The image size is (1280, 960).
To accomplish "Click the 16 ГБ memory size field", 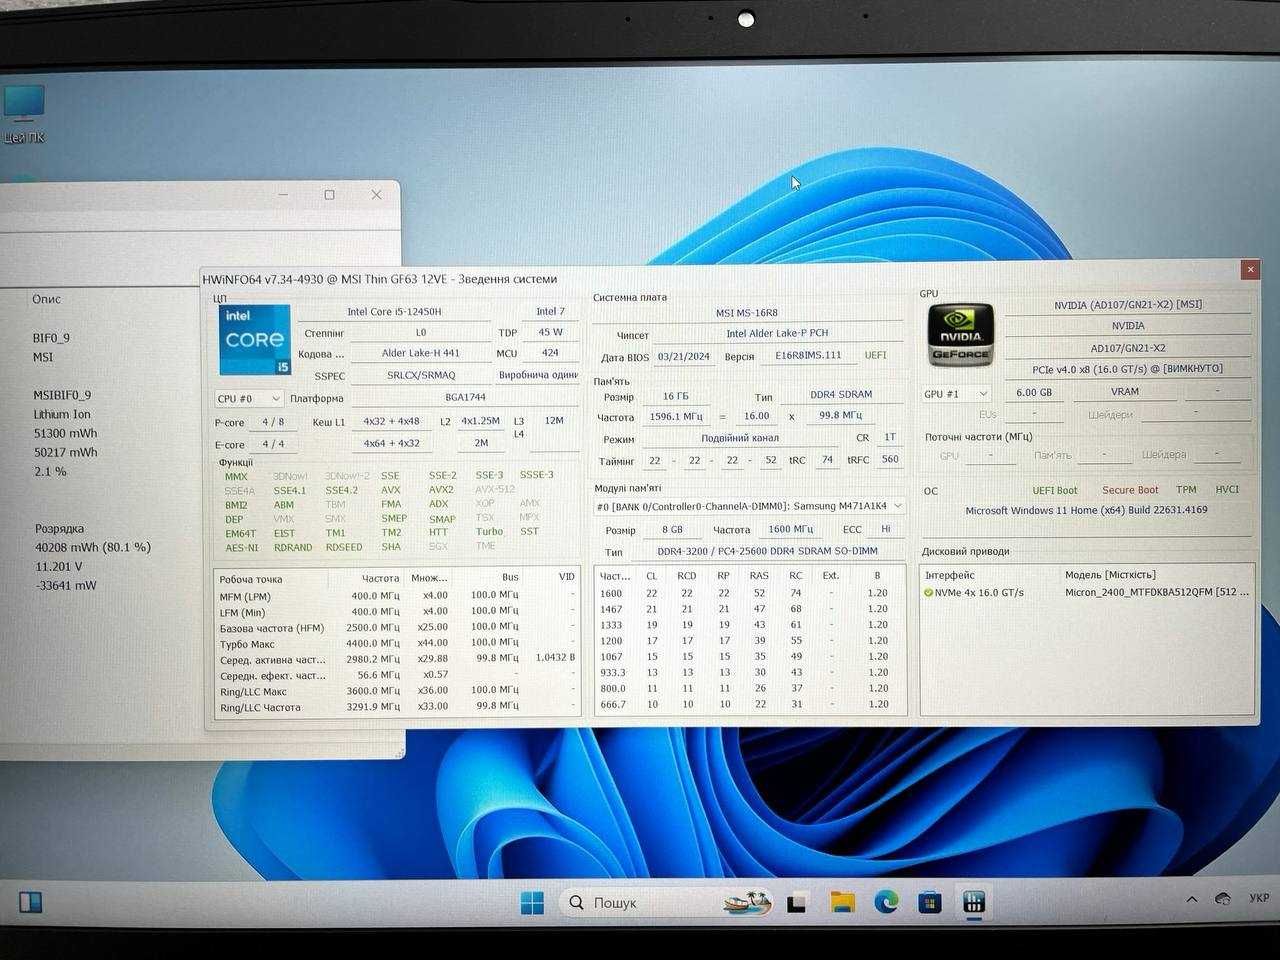I will [x=676, y=396].
